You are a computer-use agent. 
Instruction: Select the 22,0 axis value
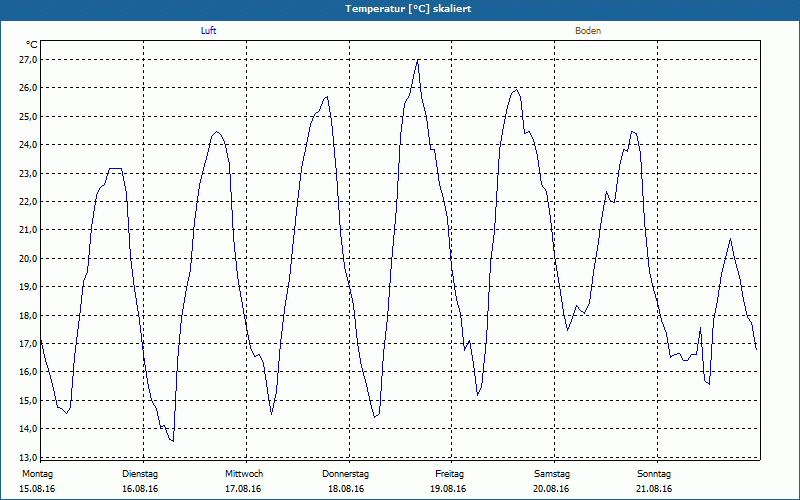click(29, 202)
